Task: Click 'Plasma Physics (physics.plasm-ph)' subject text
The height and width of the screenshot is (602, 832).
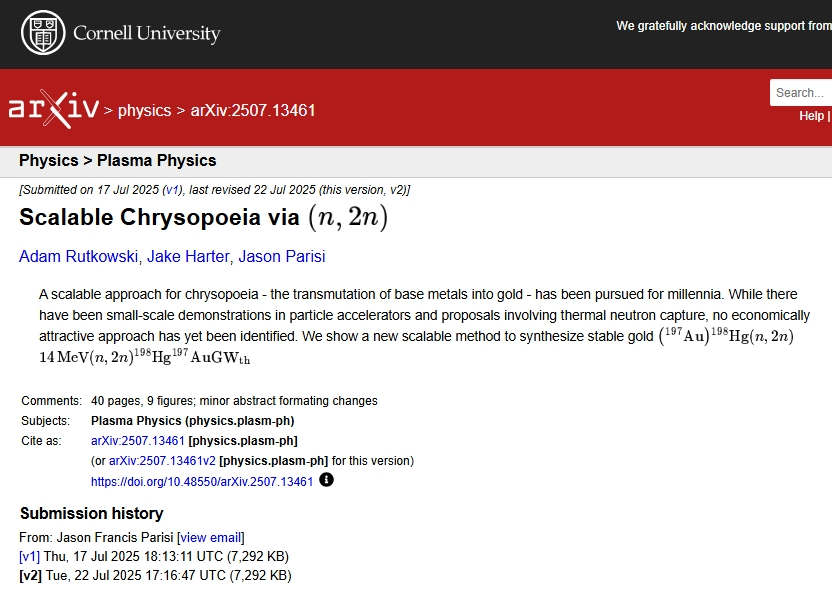Action: [x=193, y=421]
